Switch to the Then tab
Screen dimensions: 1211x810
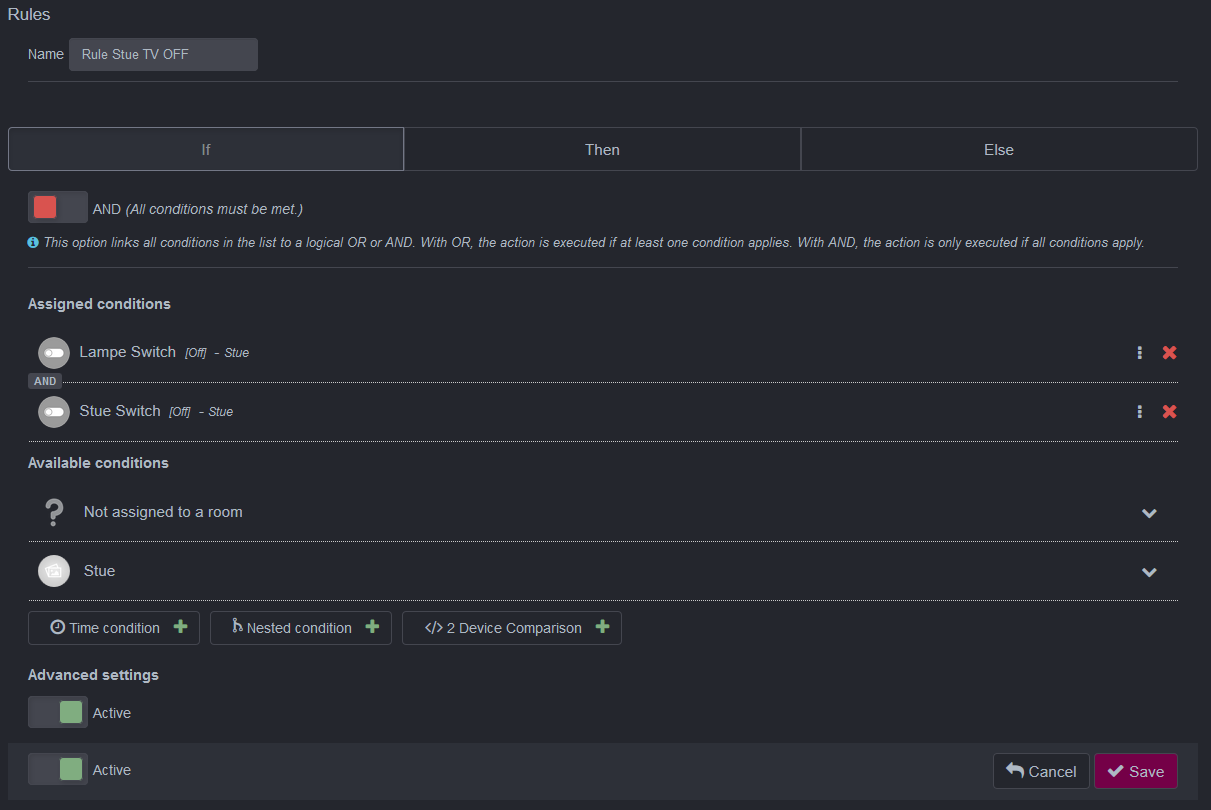[602, 150]
